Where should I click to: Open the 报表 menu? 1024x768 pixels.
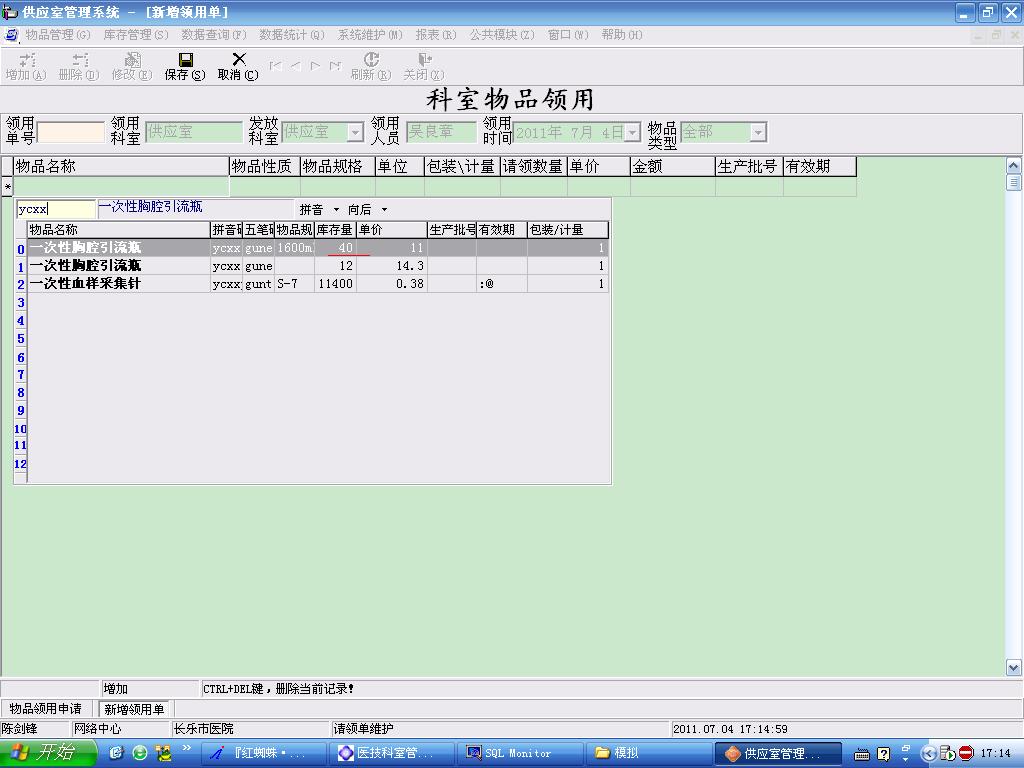point(436,35)
